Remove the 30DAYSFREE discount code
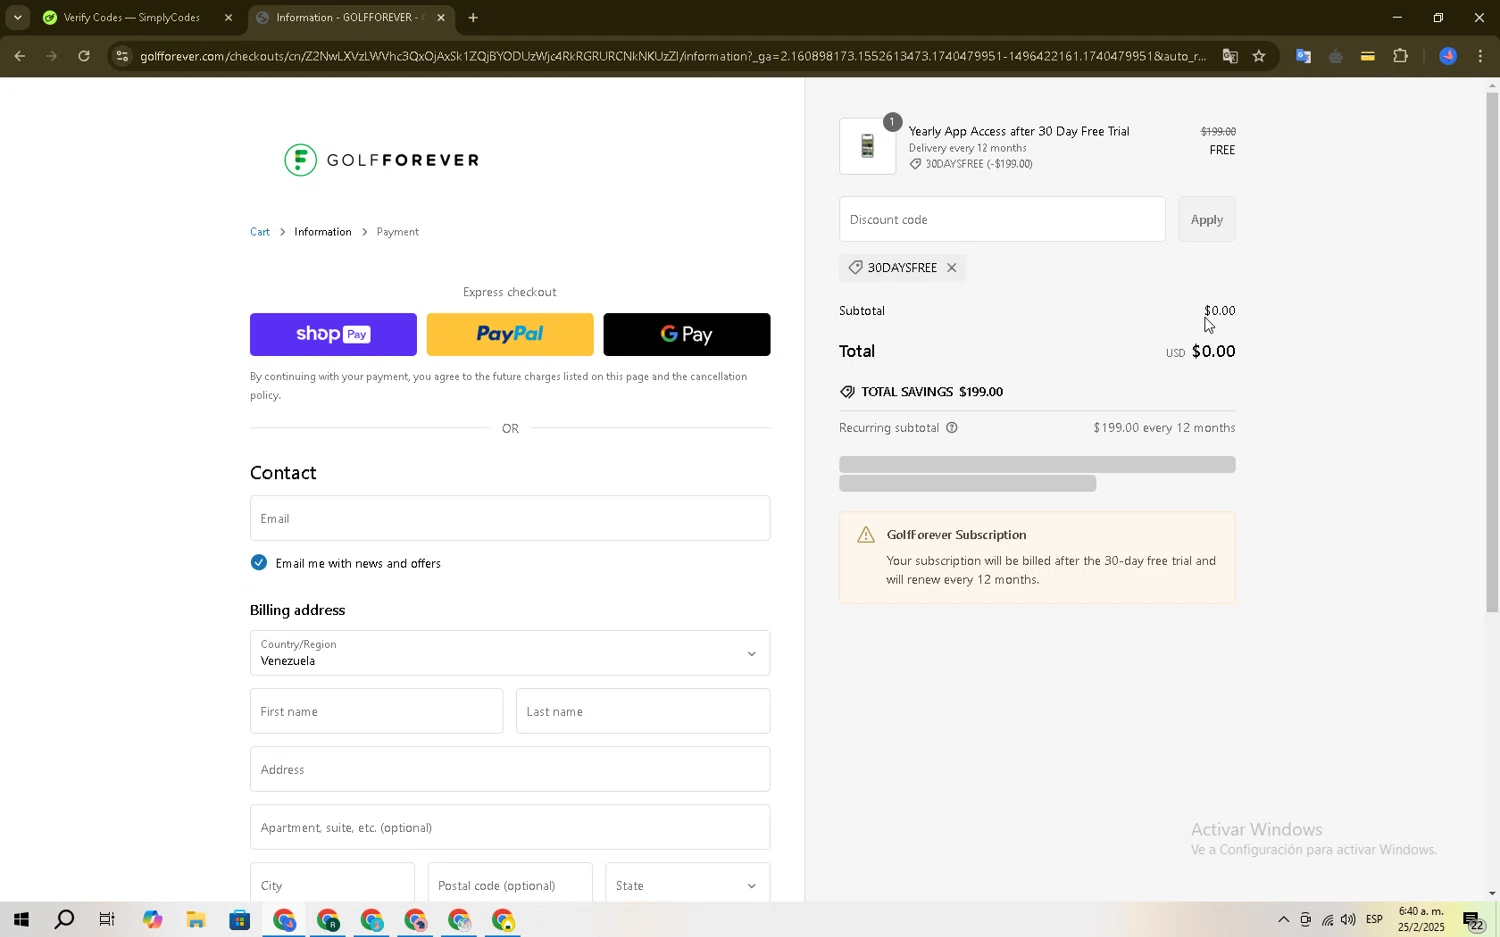This screenshot has height=937, width=1500. tap(952, 268)
